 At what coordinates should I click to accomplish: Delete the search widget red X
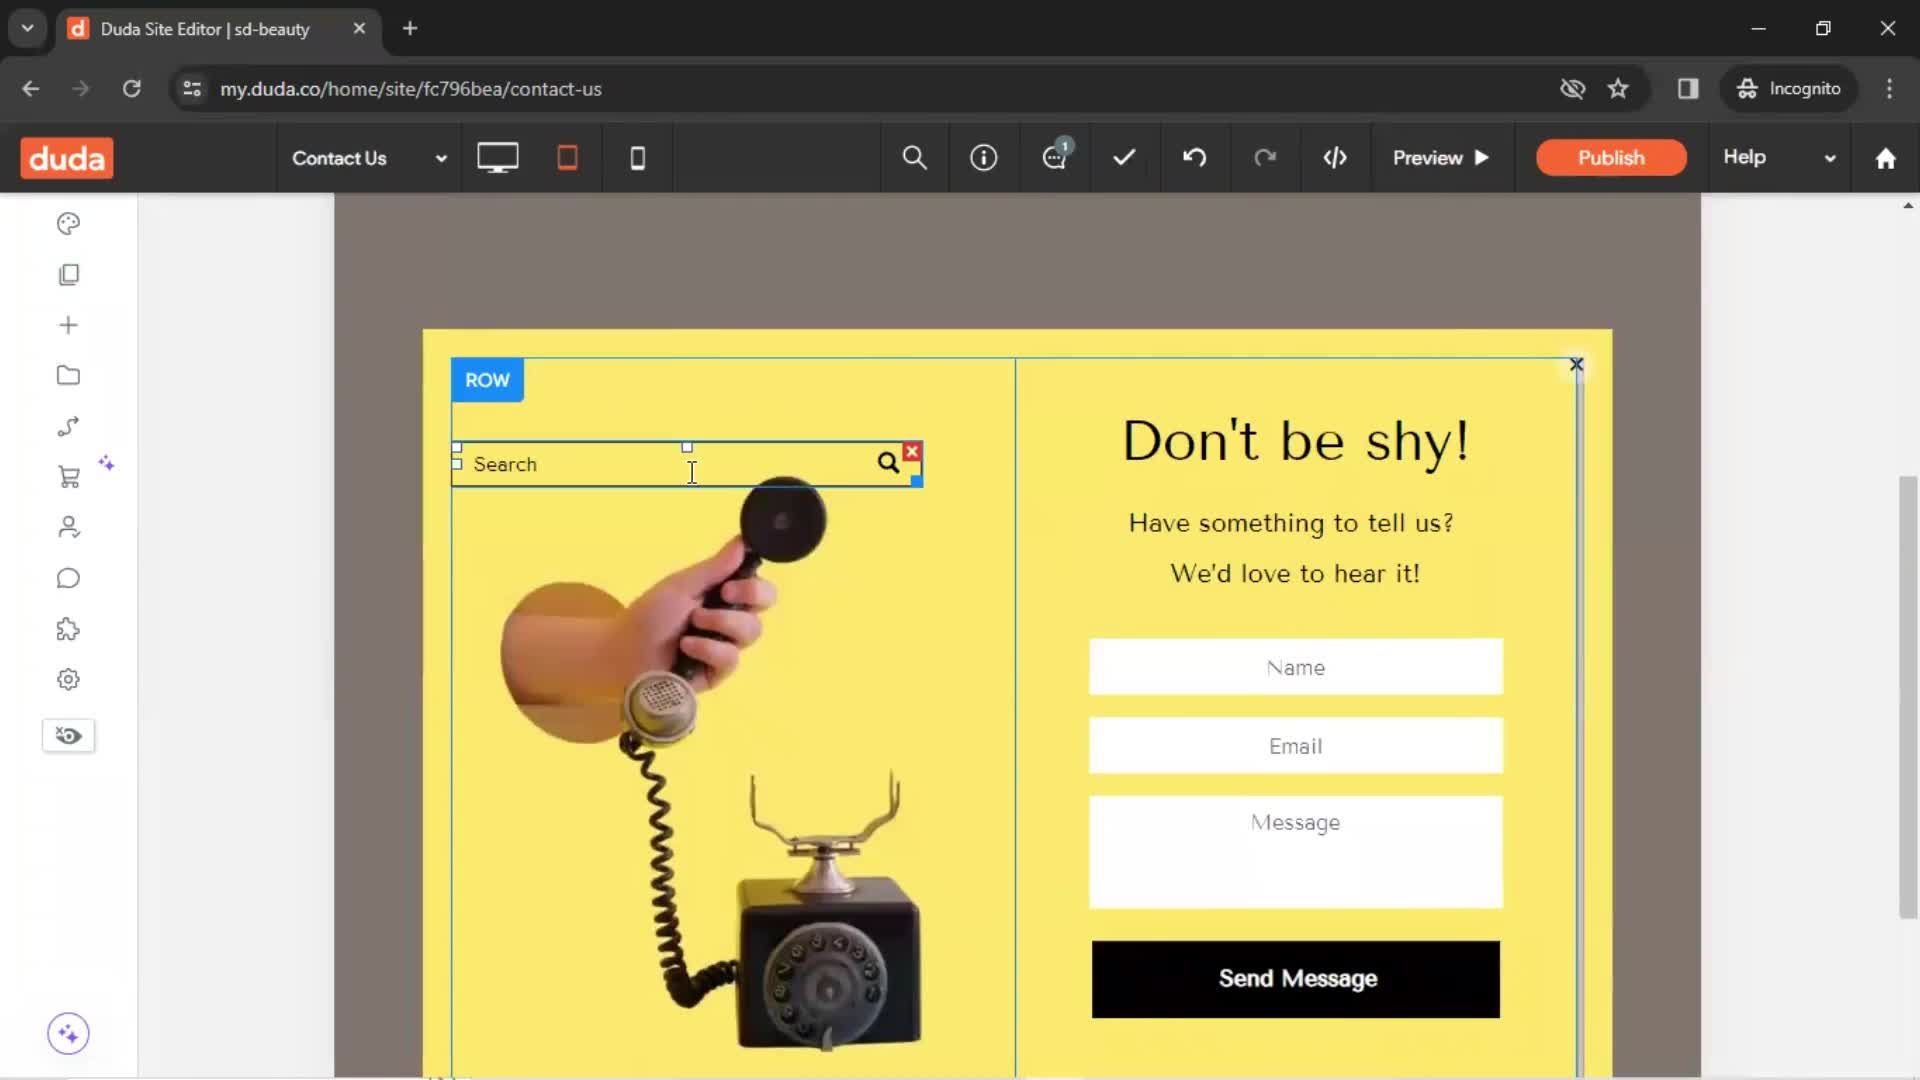[x=912, y=451]
